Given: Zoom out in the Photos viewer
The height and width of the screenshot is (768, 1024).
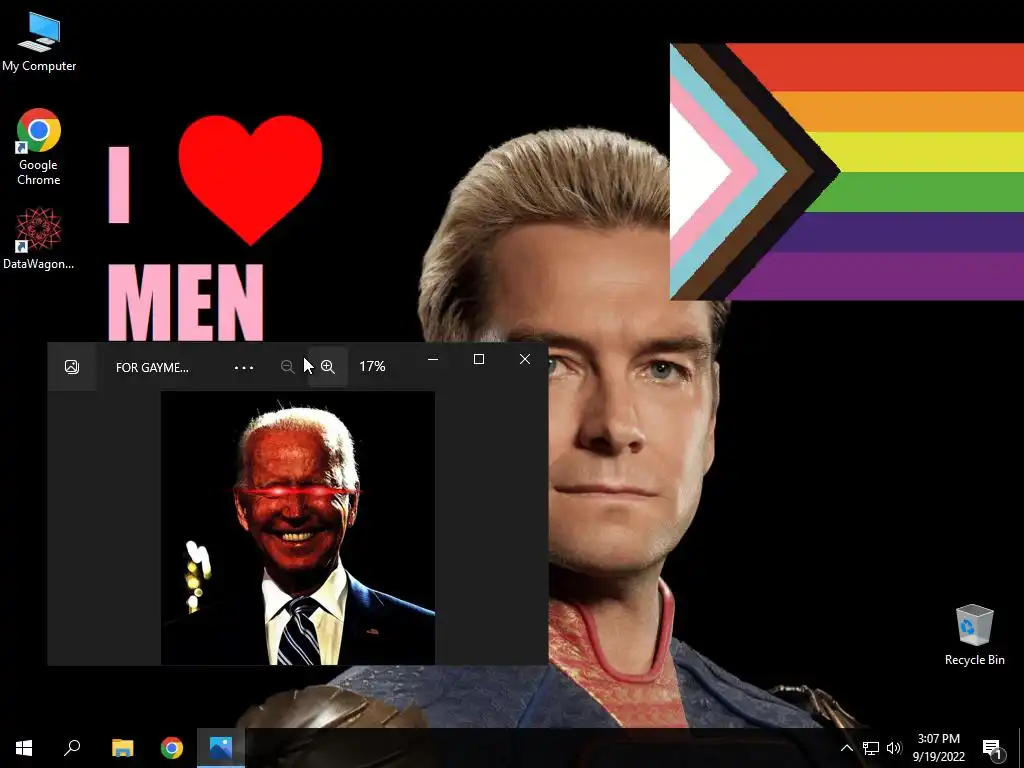Looking at the screenshot, I should coord(287,367).
